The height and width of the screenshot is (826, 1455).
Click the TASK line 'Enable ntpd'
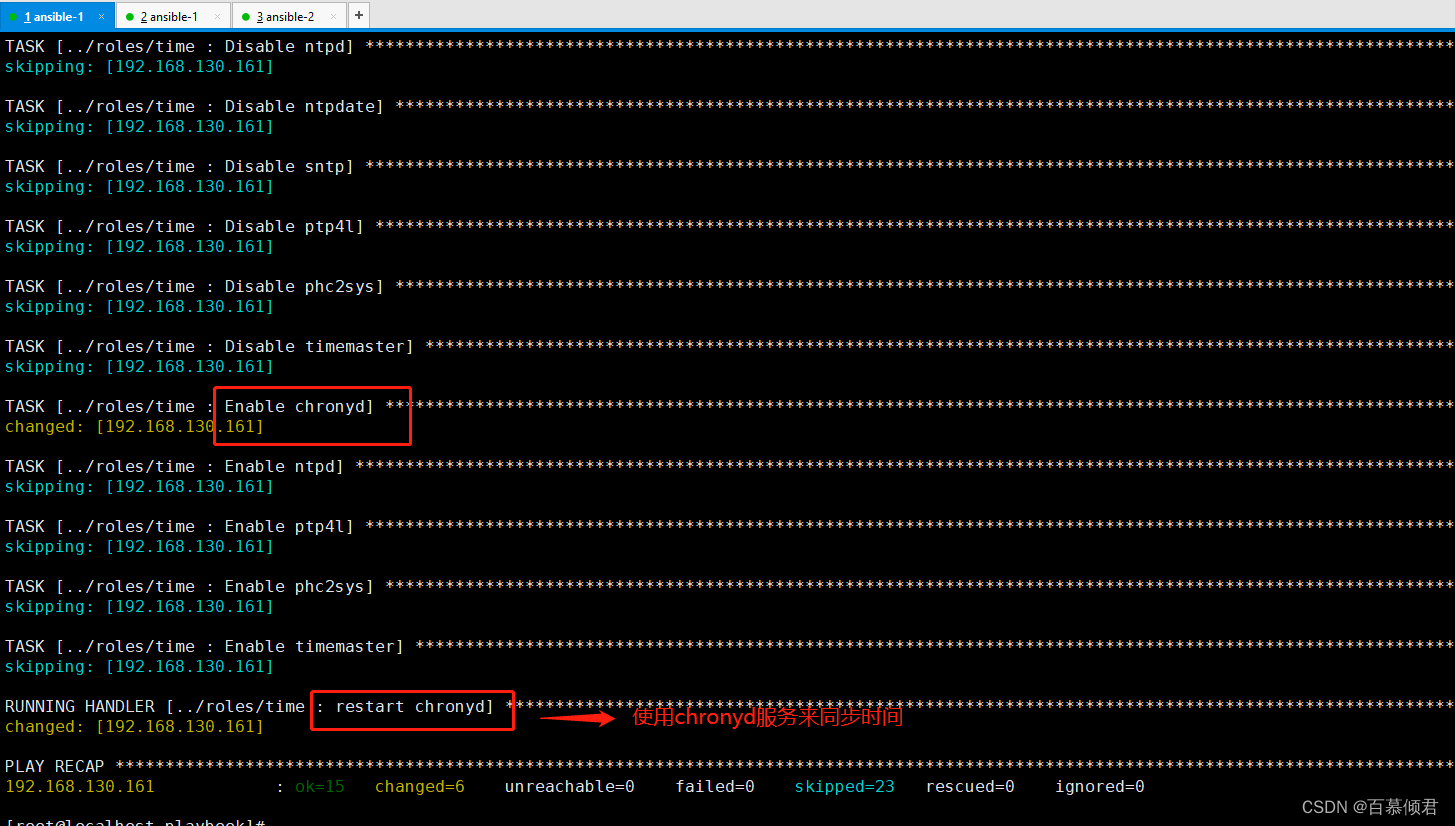click(x=729, y=467)
